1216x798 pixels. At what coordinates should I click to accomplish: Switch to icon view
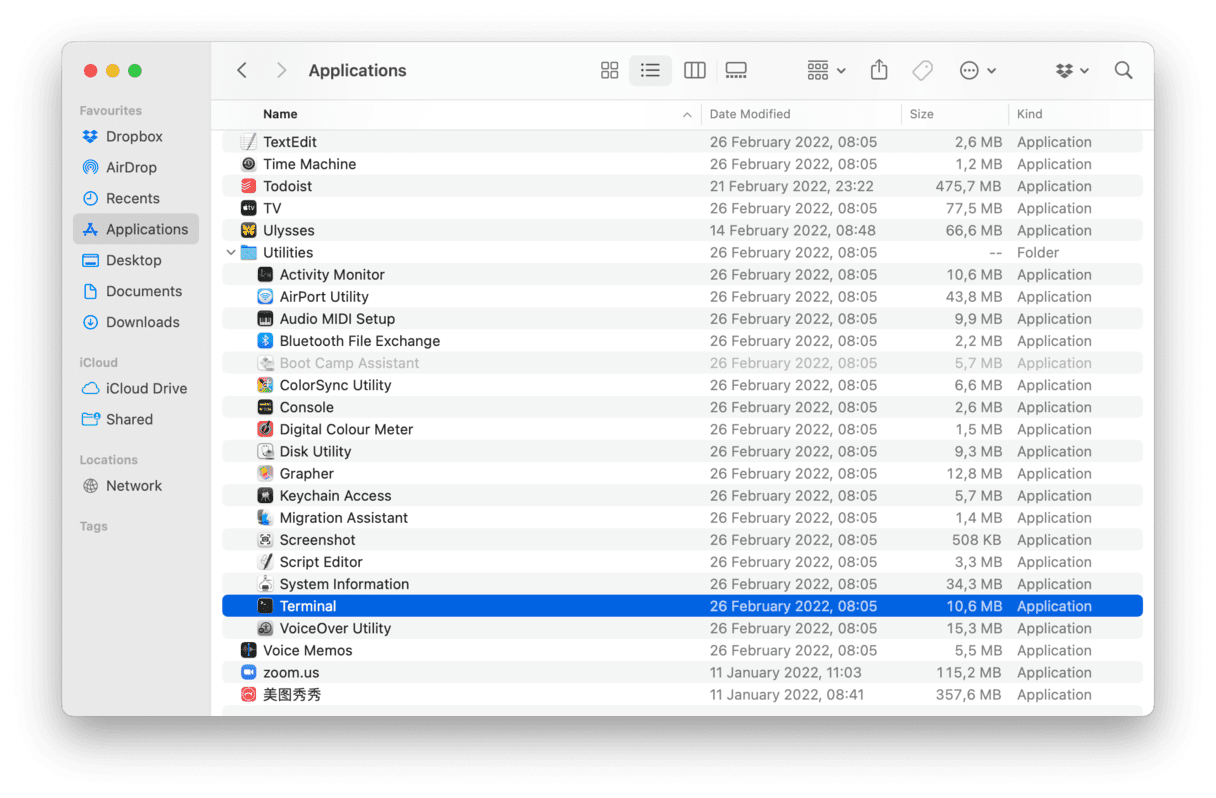[610, 70]
